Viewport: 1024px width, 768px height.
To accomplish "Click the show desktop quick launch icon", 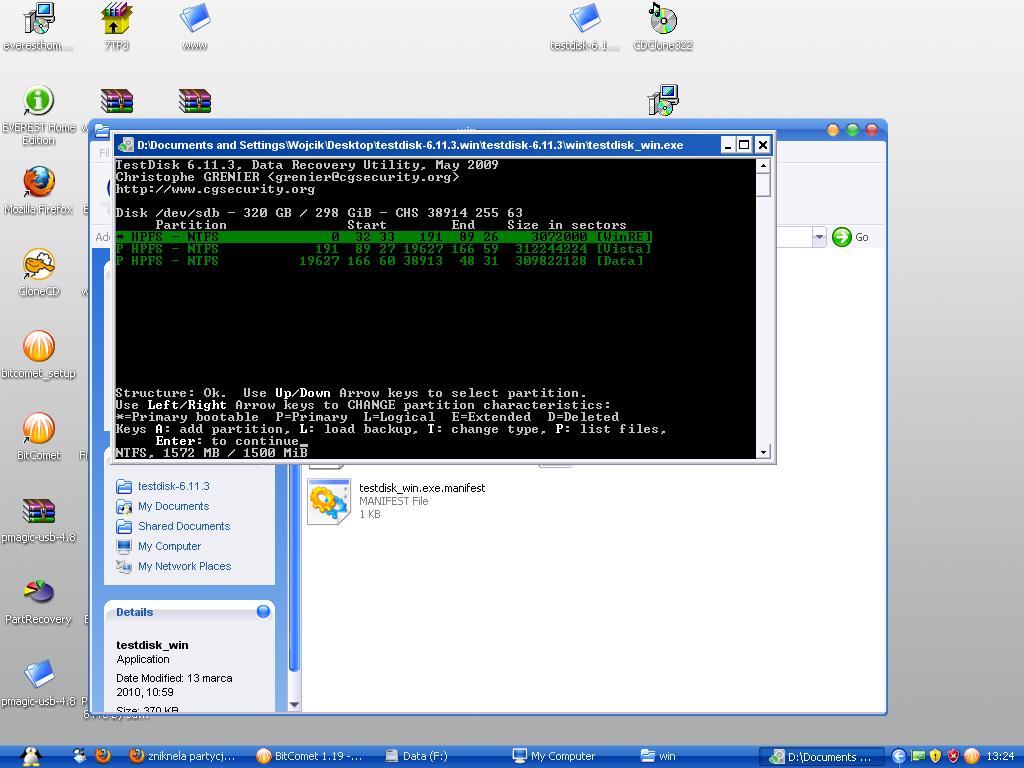I will [80, 756].
